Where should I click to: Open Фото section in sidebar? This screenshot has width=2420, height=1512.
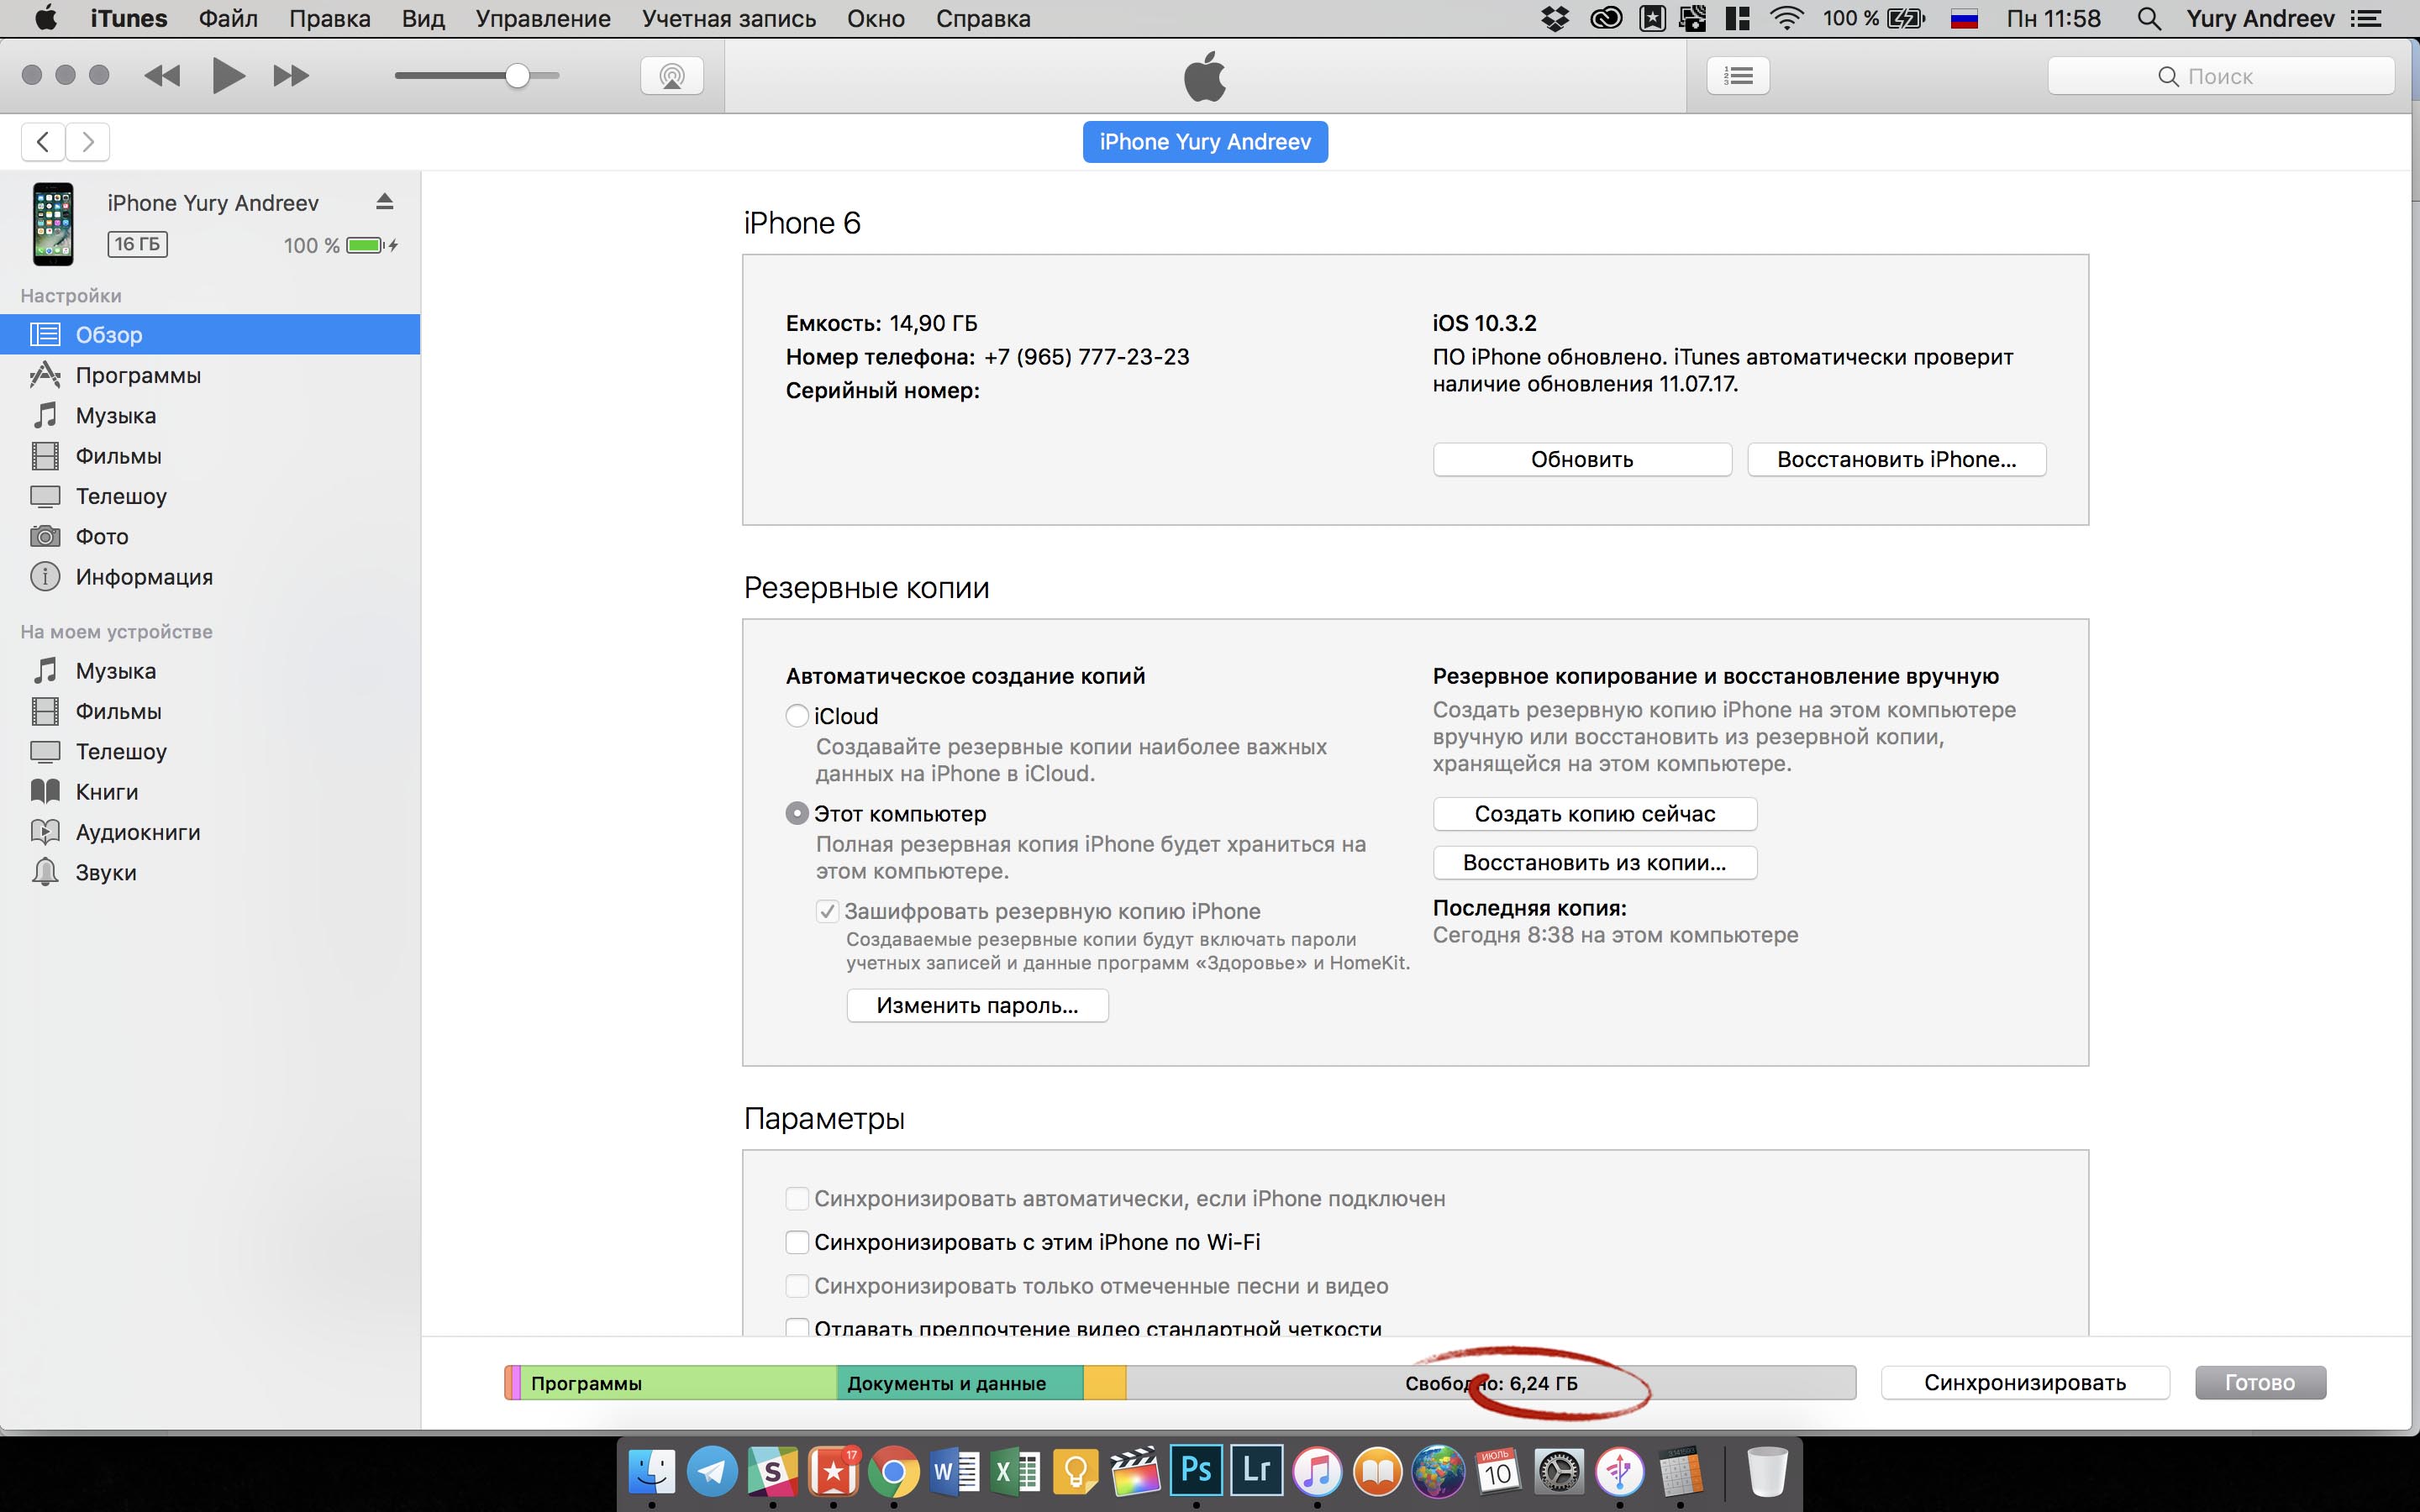pos(102,536)
